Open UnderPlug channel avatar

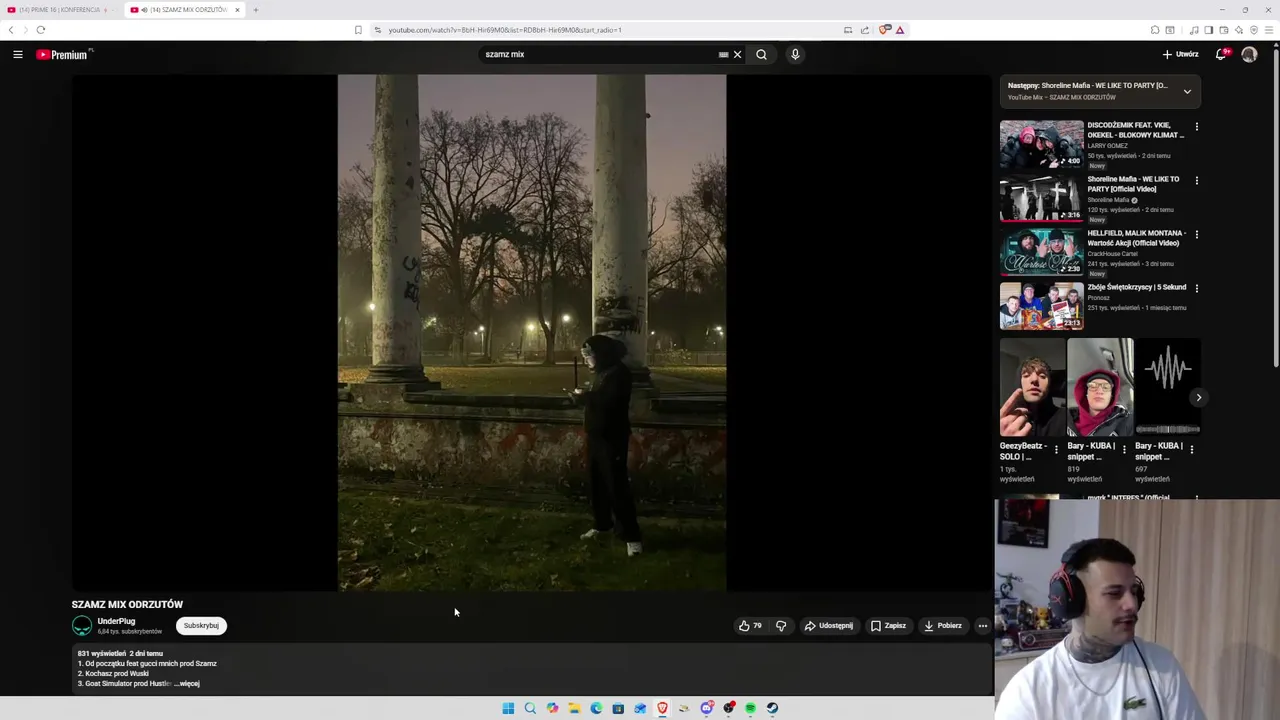82,626
